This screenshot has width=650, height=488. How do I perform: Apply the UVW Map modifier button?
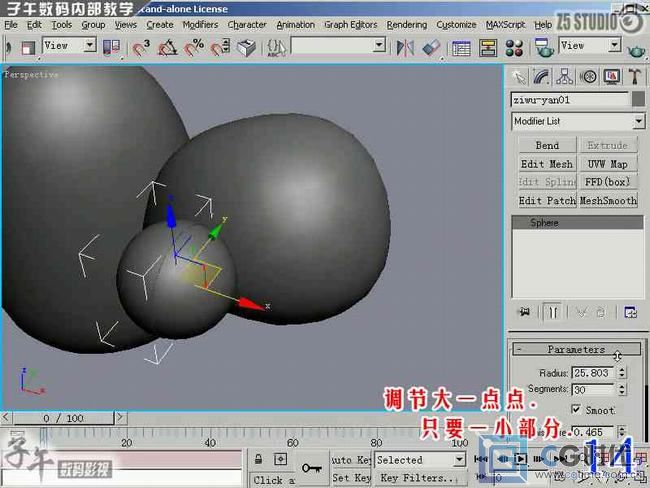(x=608, y=164)
